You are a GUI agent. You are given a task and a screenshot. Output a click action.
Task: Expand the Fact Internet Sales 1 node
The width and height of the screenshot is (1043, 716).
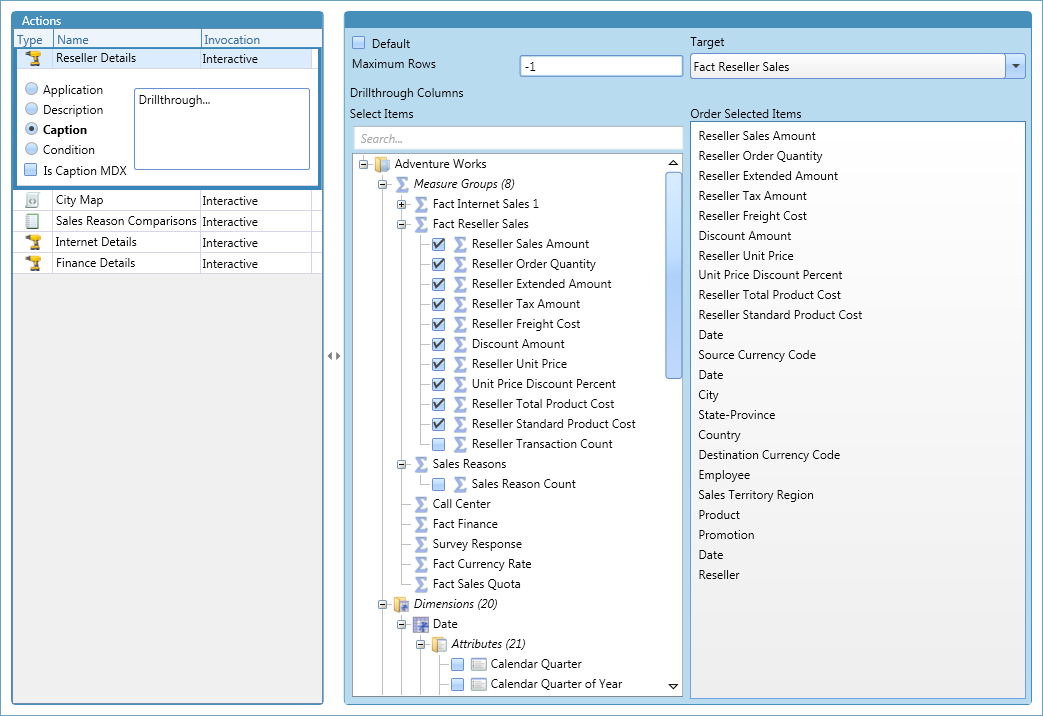402,204
